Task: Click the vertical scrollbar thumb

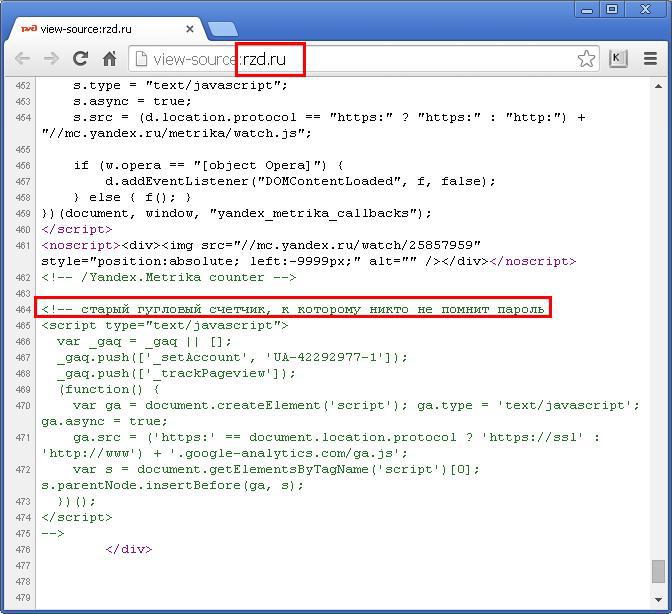Action: coord(658,571)
